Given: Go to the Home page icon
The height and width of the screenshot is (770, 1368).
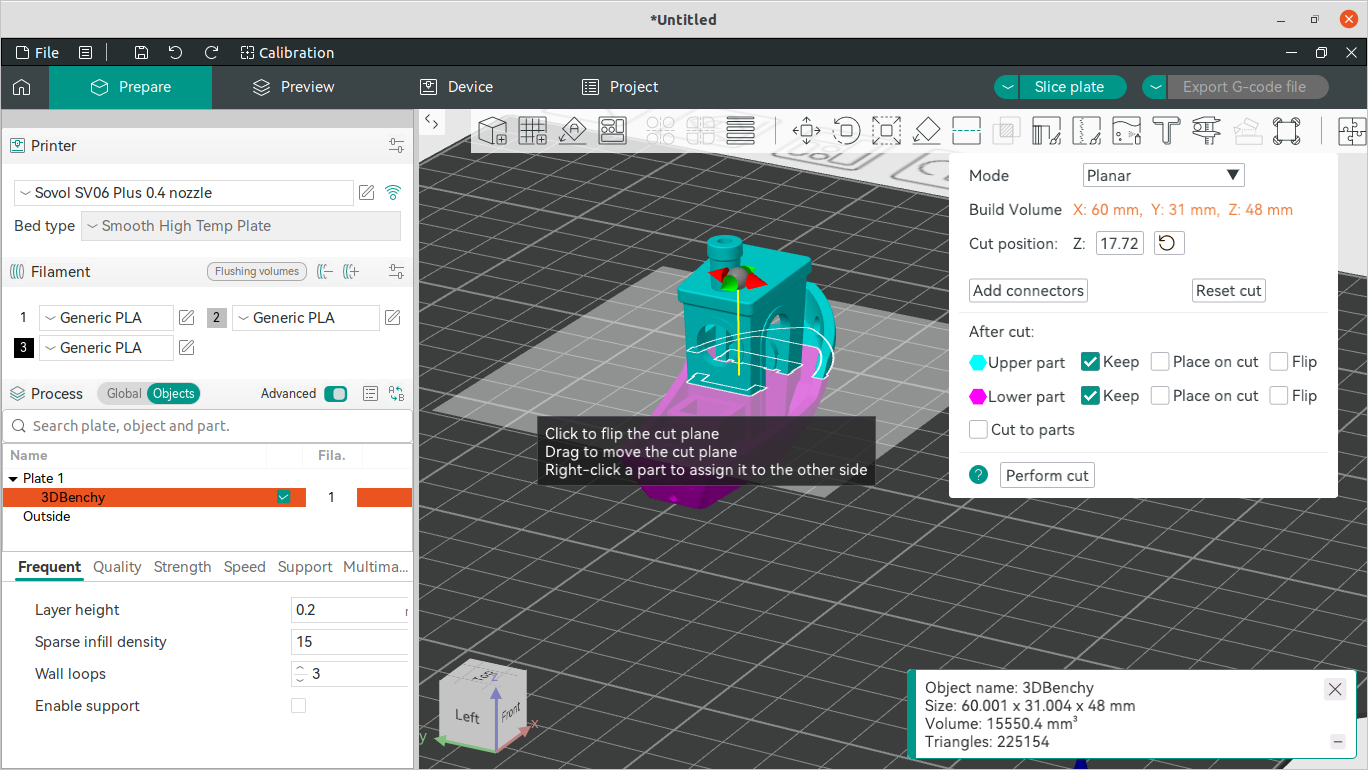Looking at the screenshot, I should (22, 87).
